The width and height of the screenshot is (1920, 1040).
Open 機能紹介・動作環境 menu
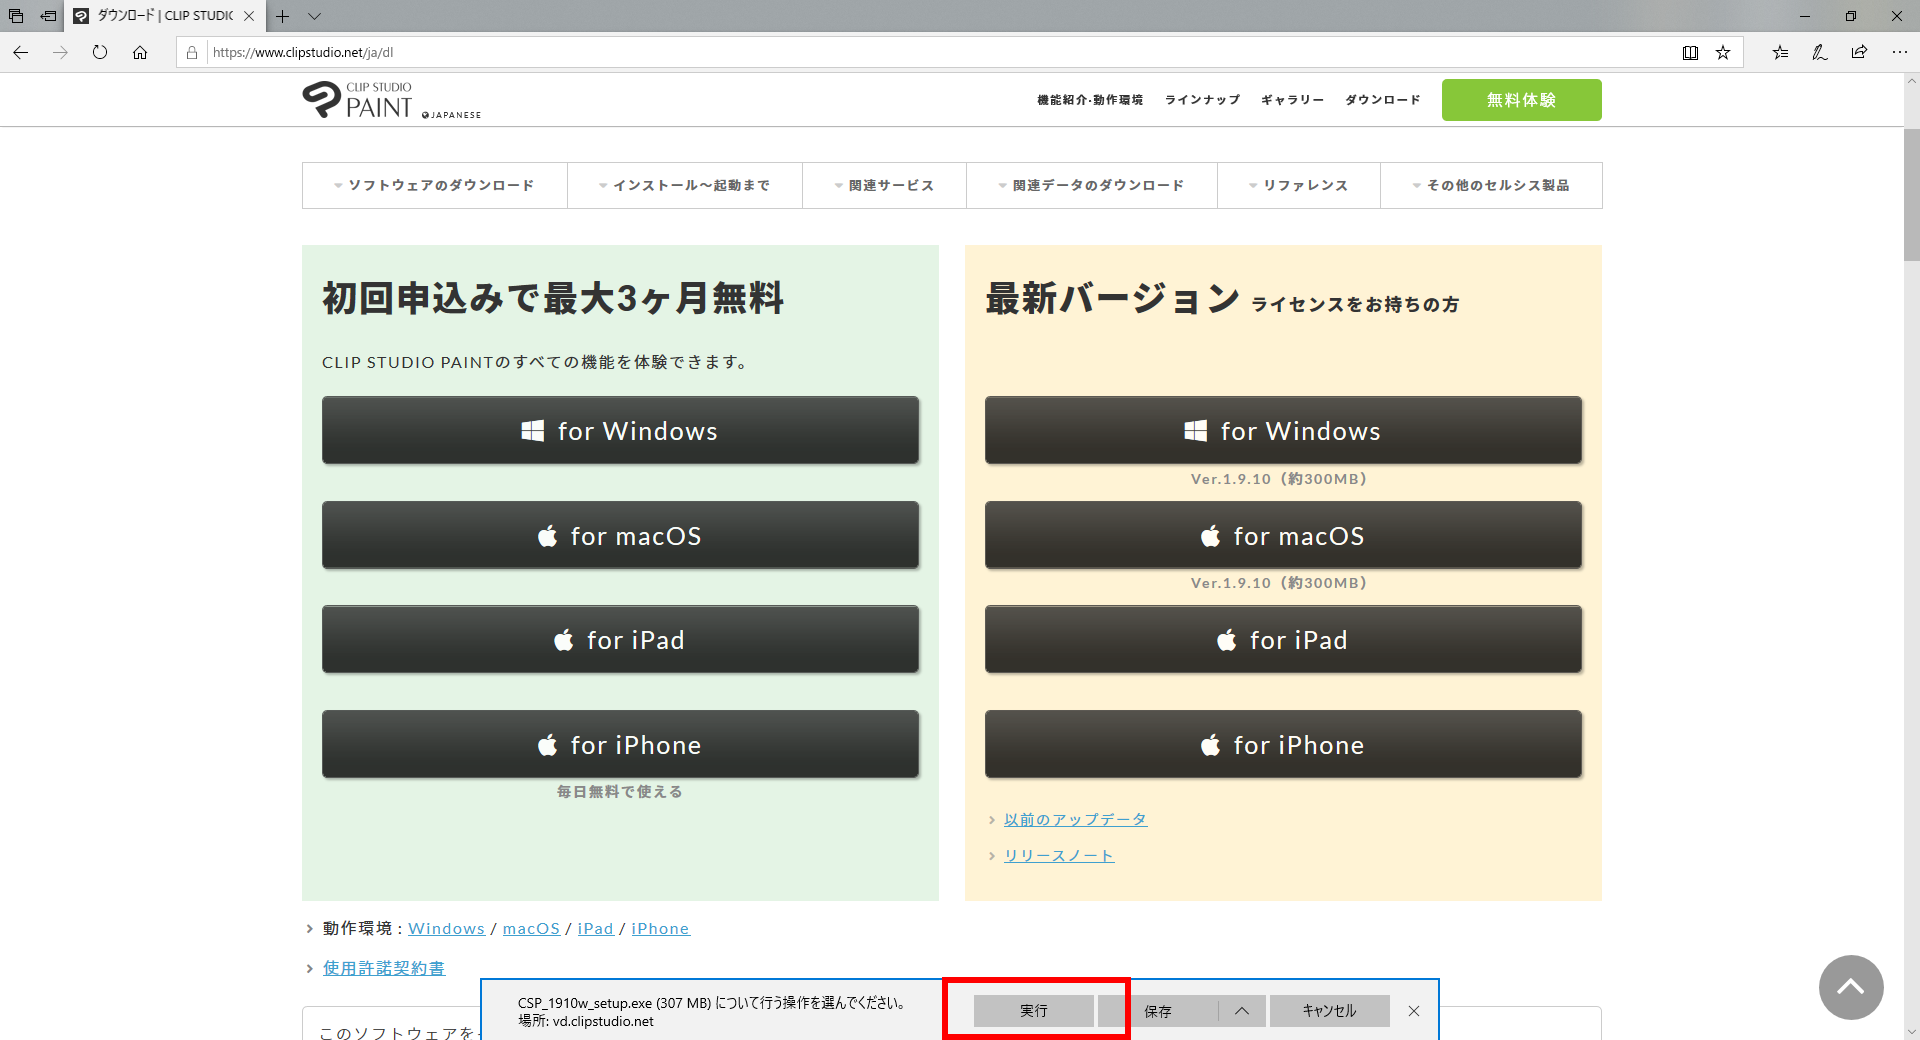tap(1090, 100)
